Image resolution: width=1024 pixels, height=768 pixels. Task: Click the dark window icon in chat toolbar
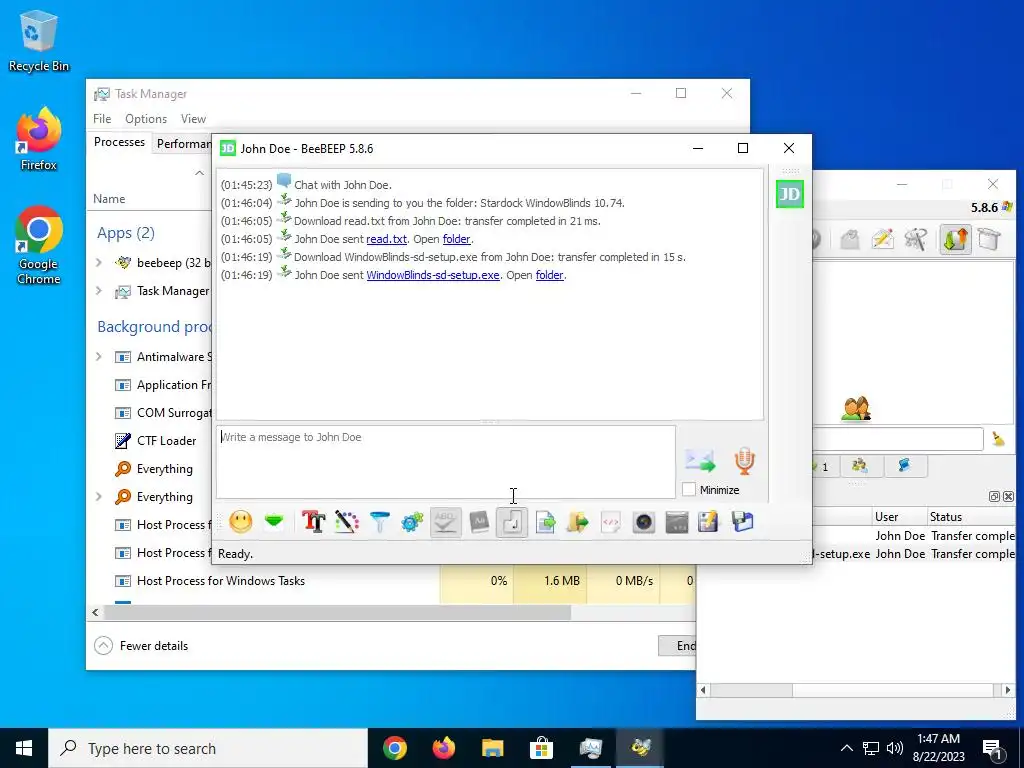pos(677,522)
